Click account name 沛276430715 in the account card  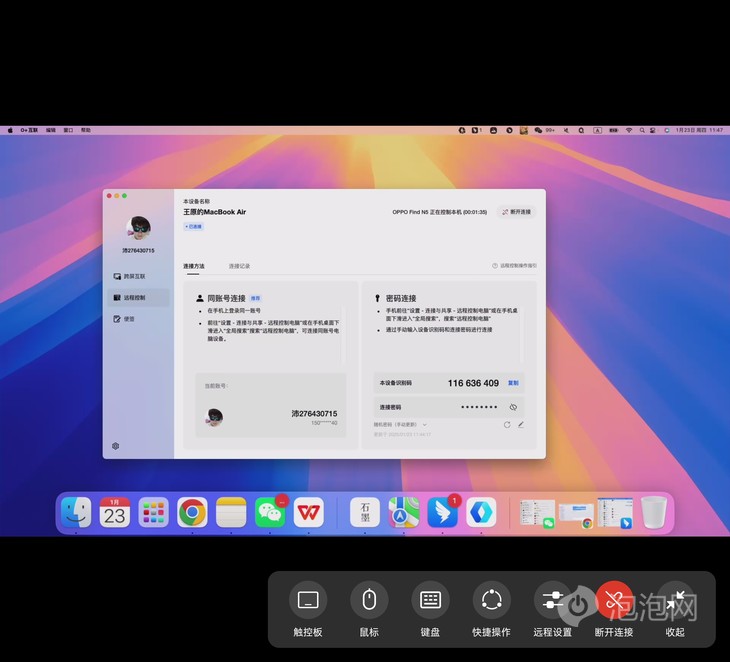click(314, 413)
